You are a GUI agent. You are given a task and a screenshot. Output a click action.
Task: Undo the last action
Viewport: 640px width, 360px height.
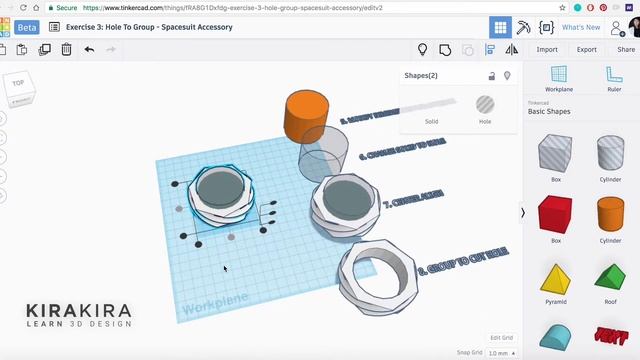(89, 49)
